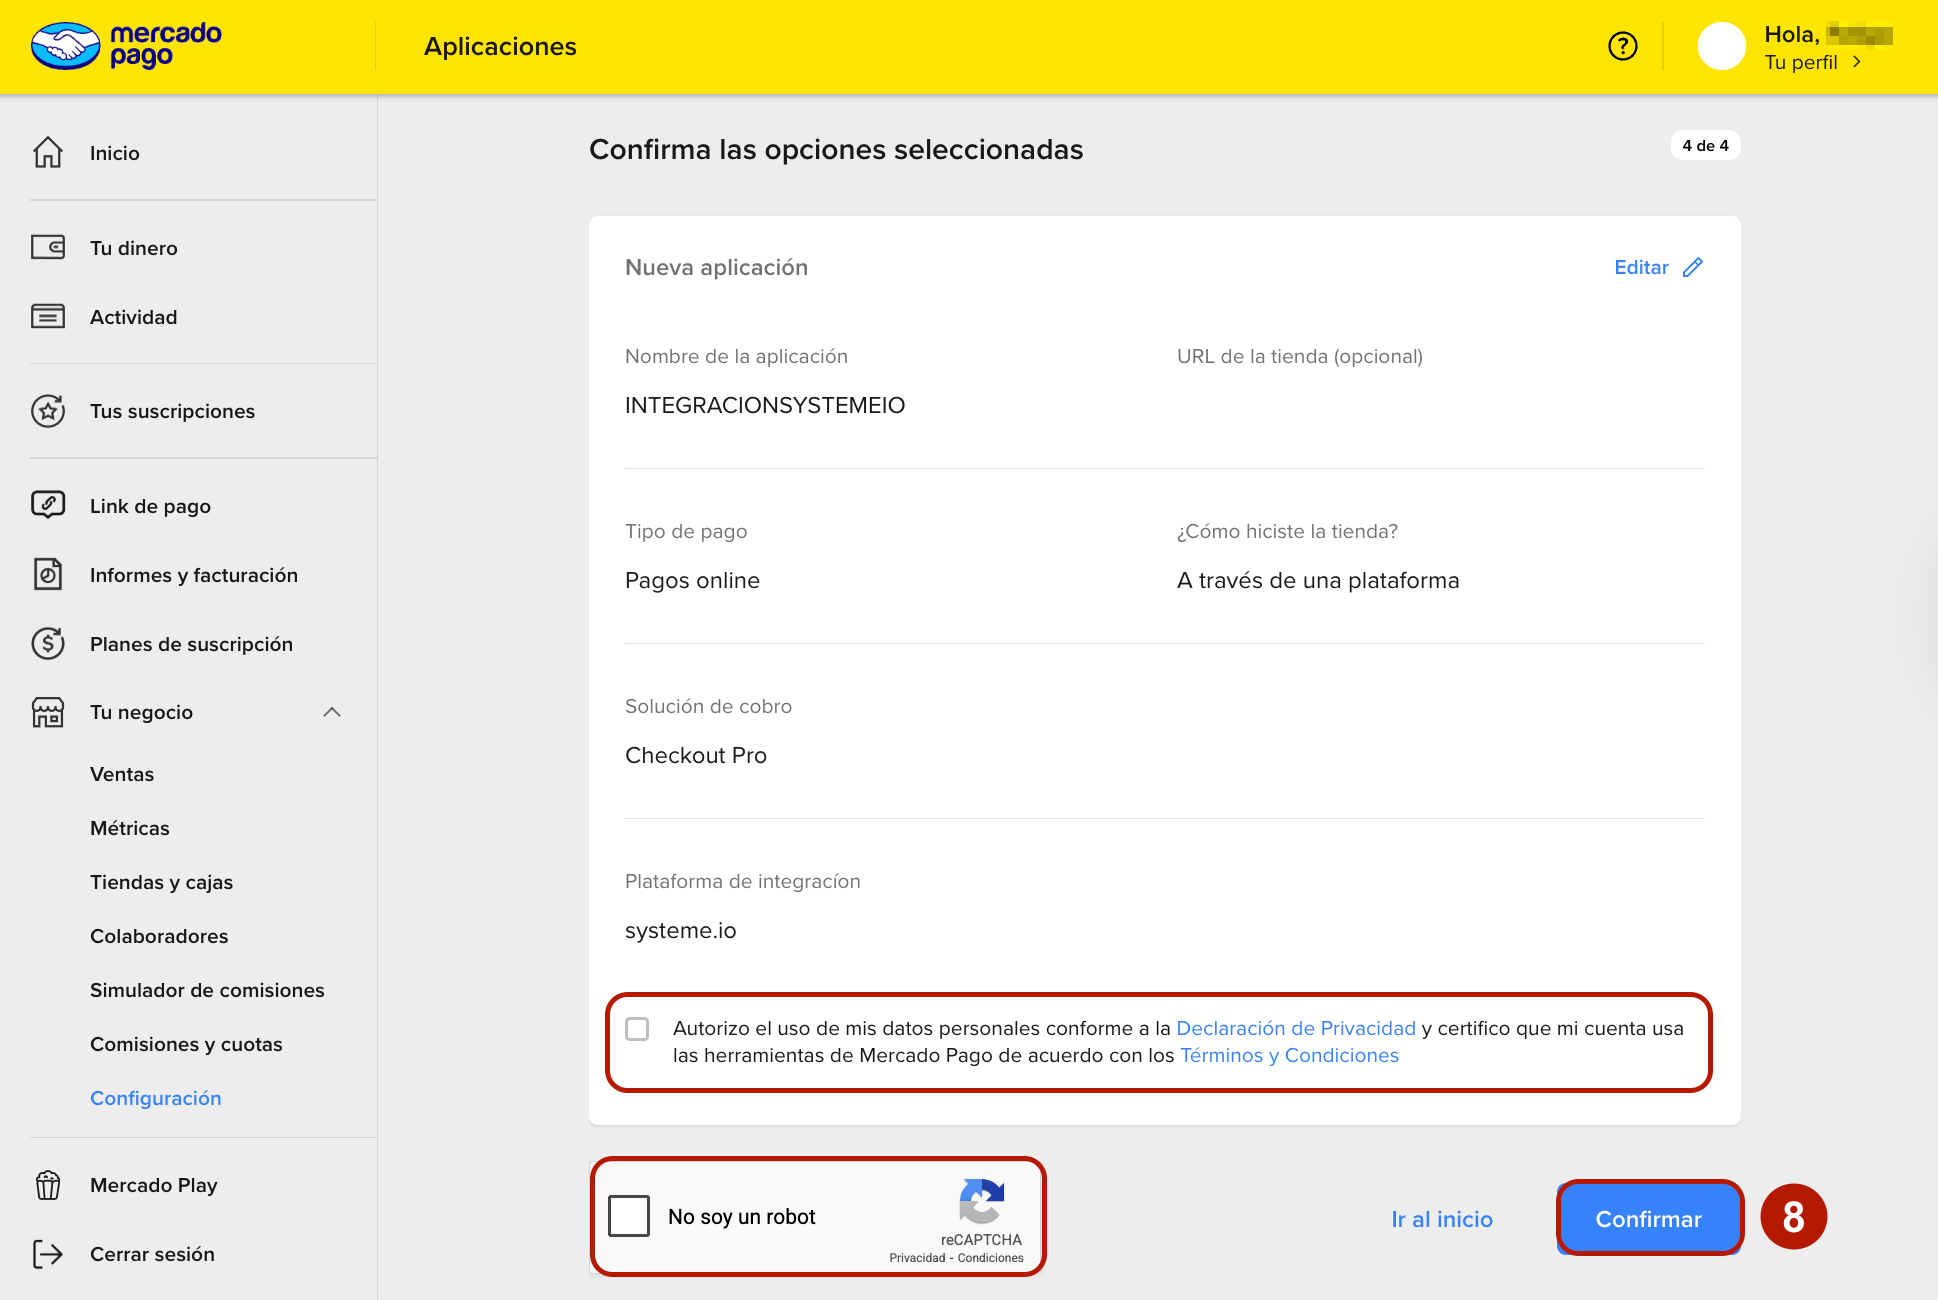Click the white profile avatar circle
This screenshot has height=1300, width=1938.
(1721, 46)
